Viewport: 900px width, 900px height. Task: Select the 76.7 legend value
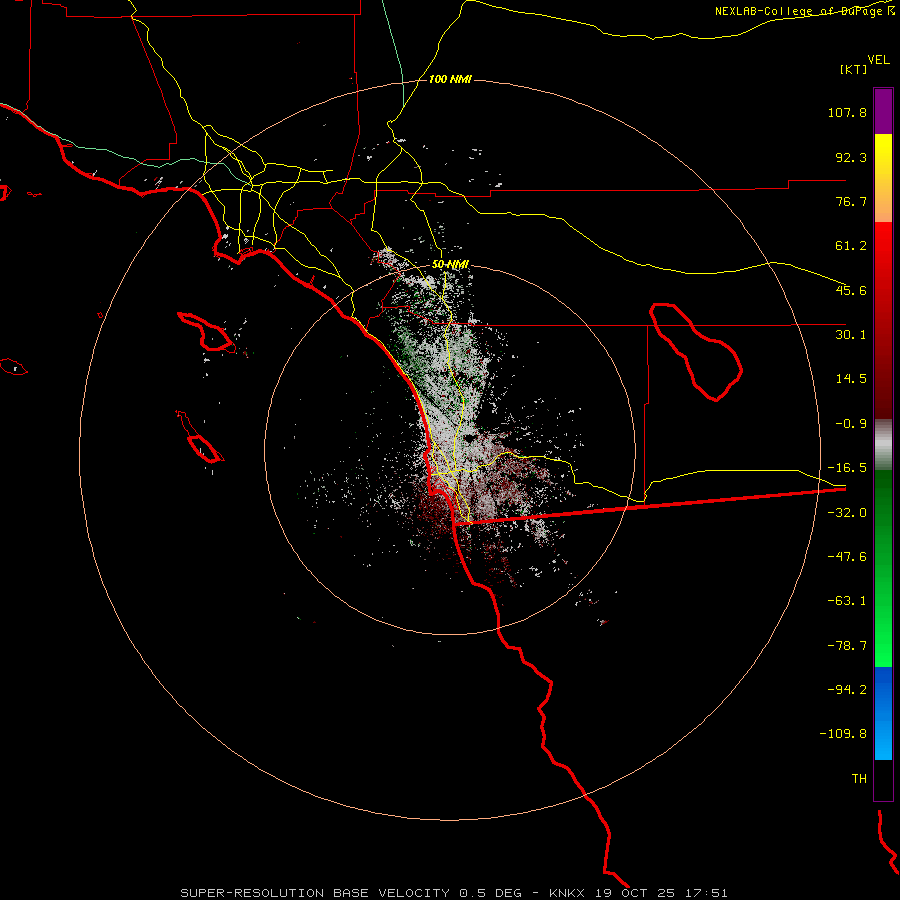pyautogui.click(x=851, y=201)
